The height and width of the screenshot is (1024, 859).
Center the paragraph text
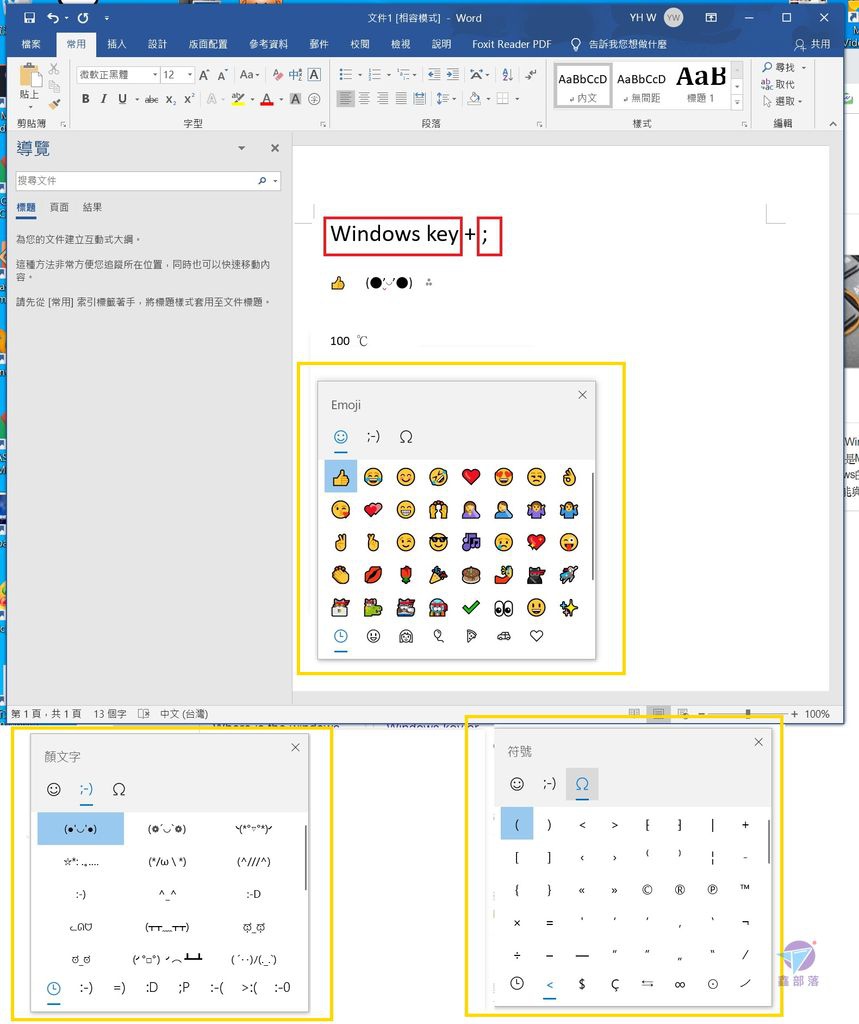click(x=365, y=99)
